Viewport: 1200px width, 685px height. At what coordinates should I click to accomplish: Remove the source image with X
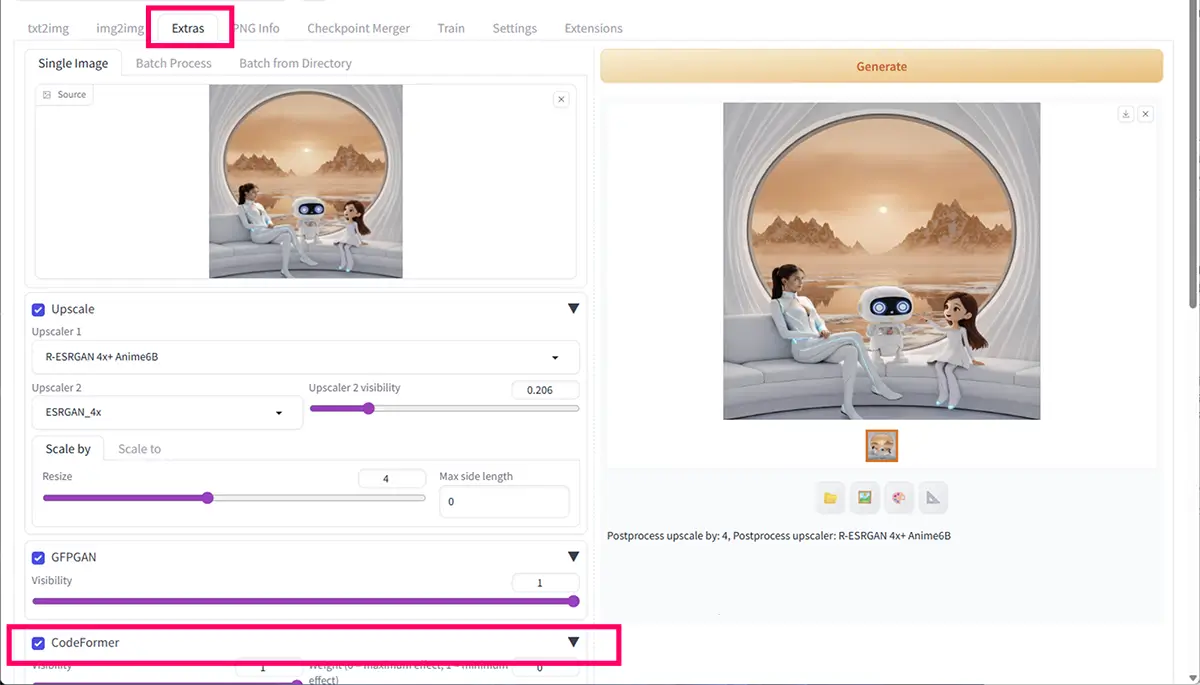click(561, 99)
